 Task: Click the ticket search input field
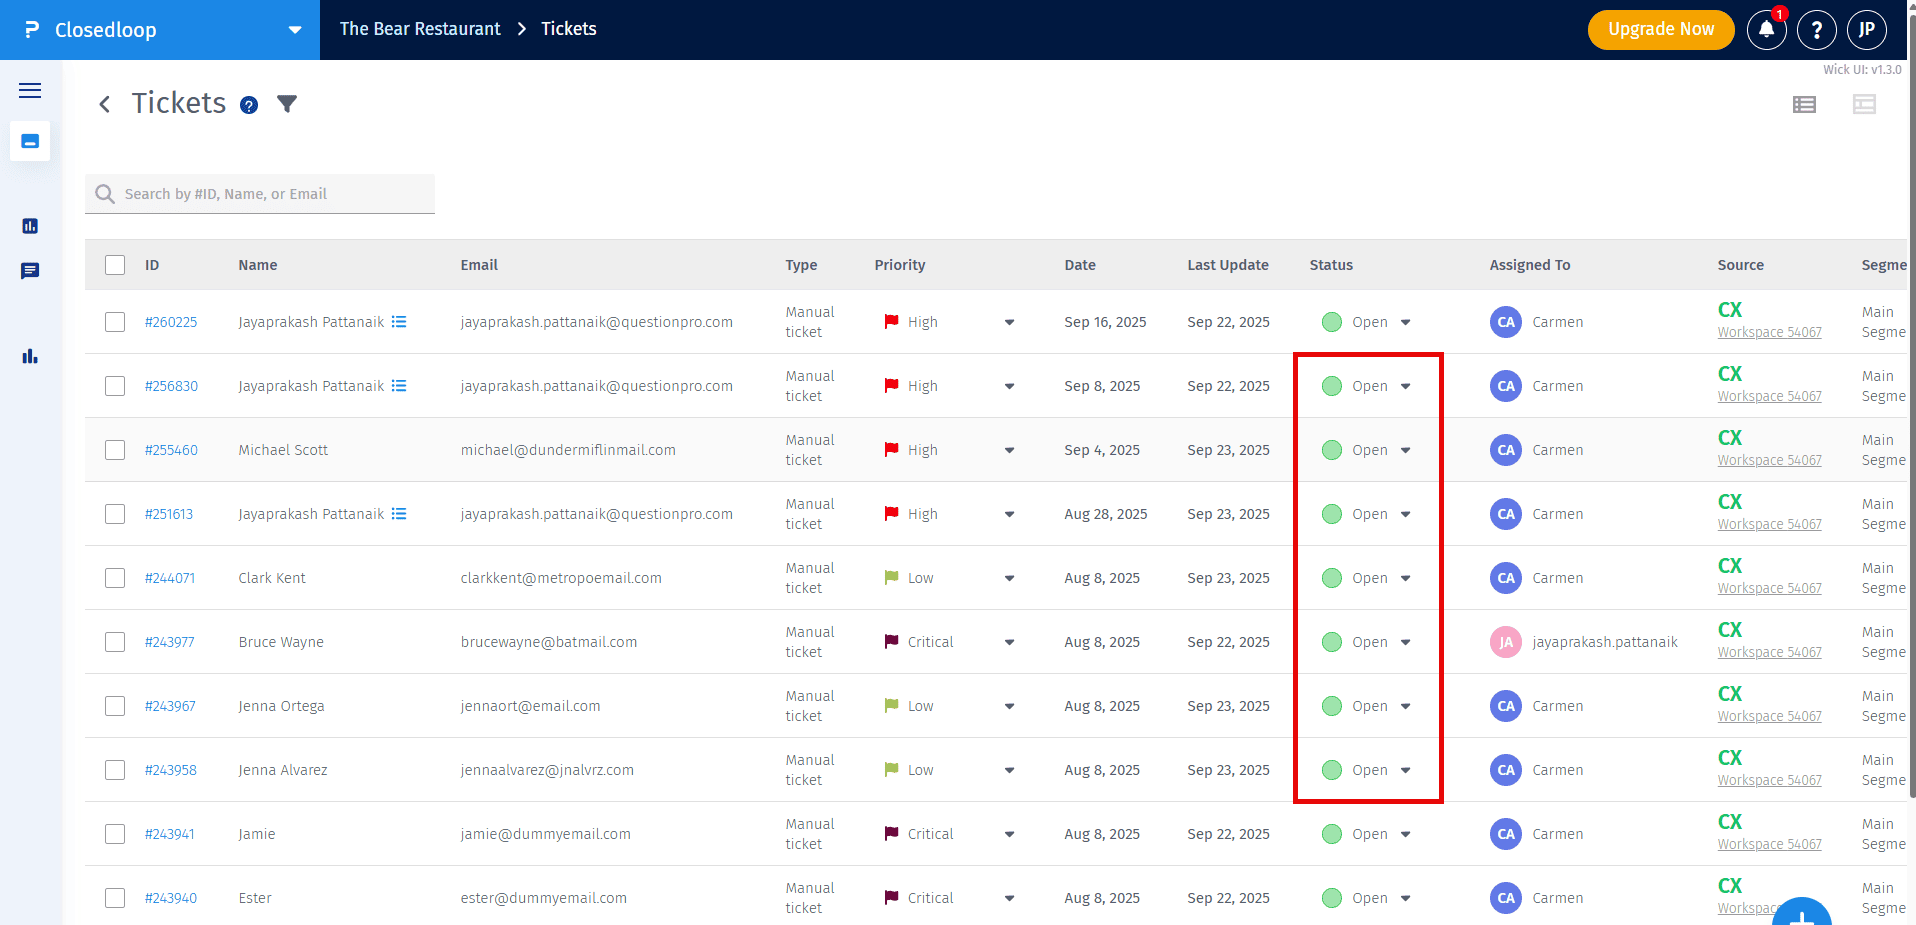(x=270, y=194)
